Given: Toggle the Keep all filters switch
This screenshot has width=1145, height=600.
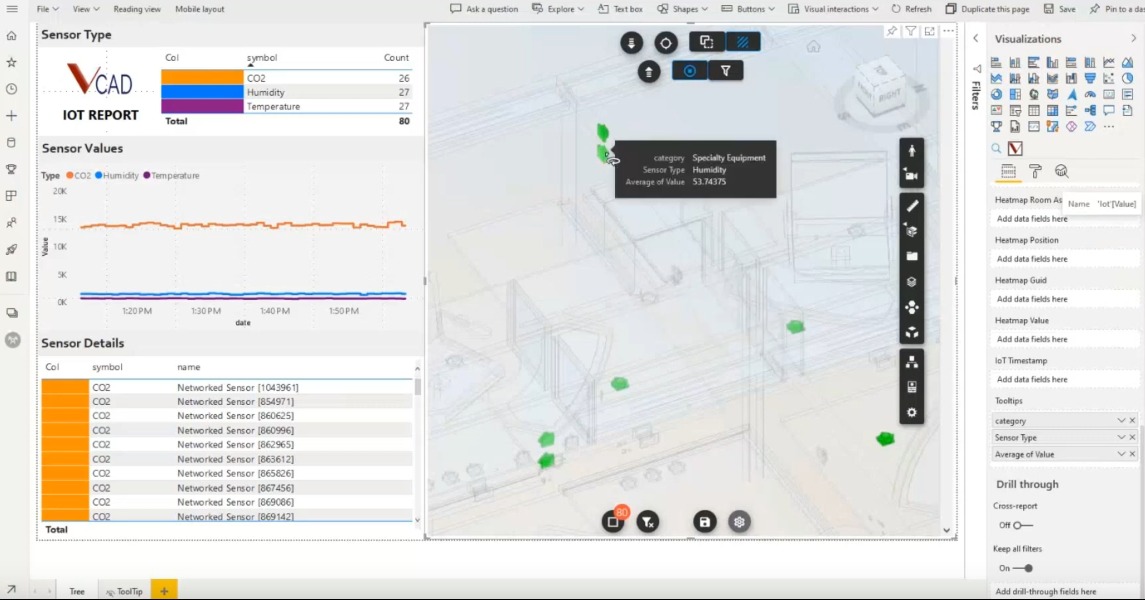Looking at the screenshot, I should click(1023, 568).
